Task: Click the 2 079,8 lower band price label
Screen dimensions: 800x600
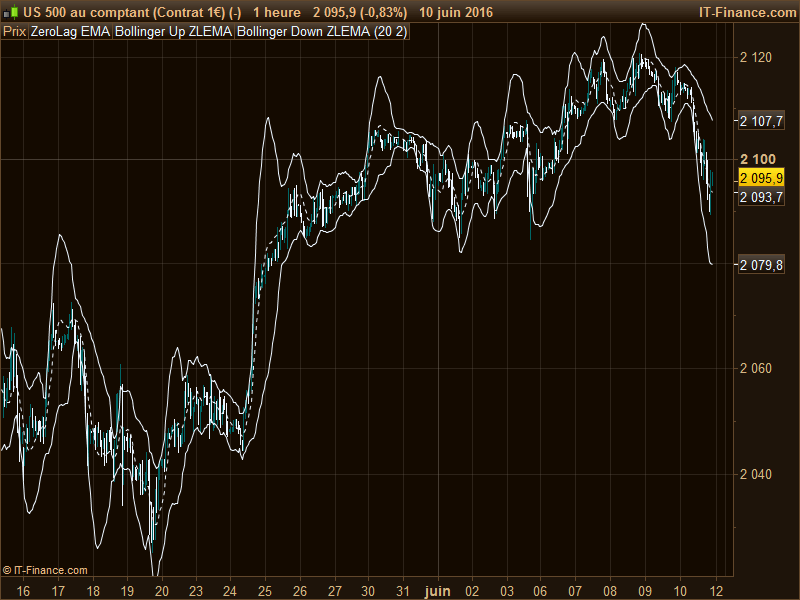Action: pos(761,265)
